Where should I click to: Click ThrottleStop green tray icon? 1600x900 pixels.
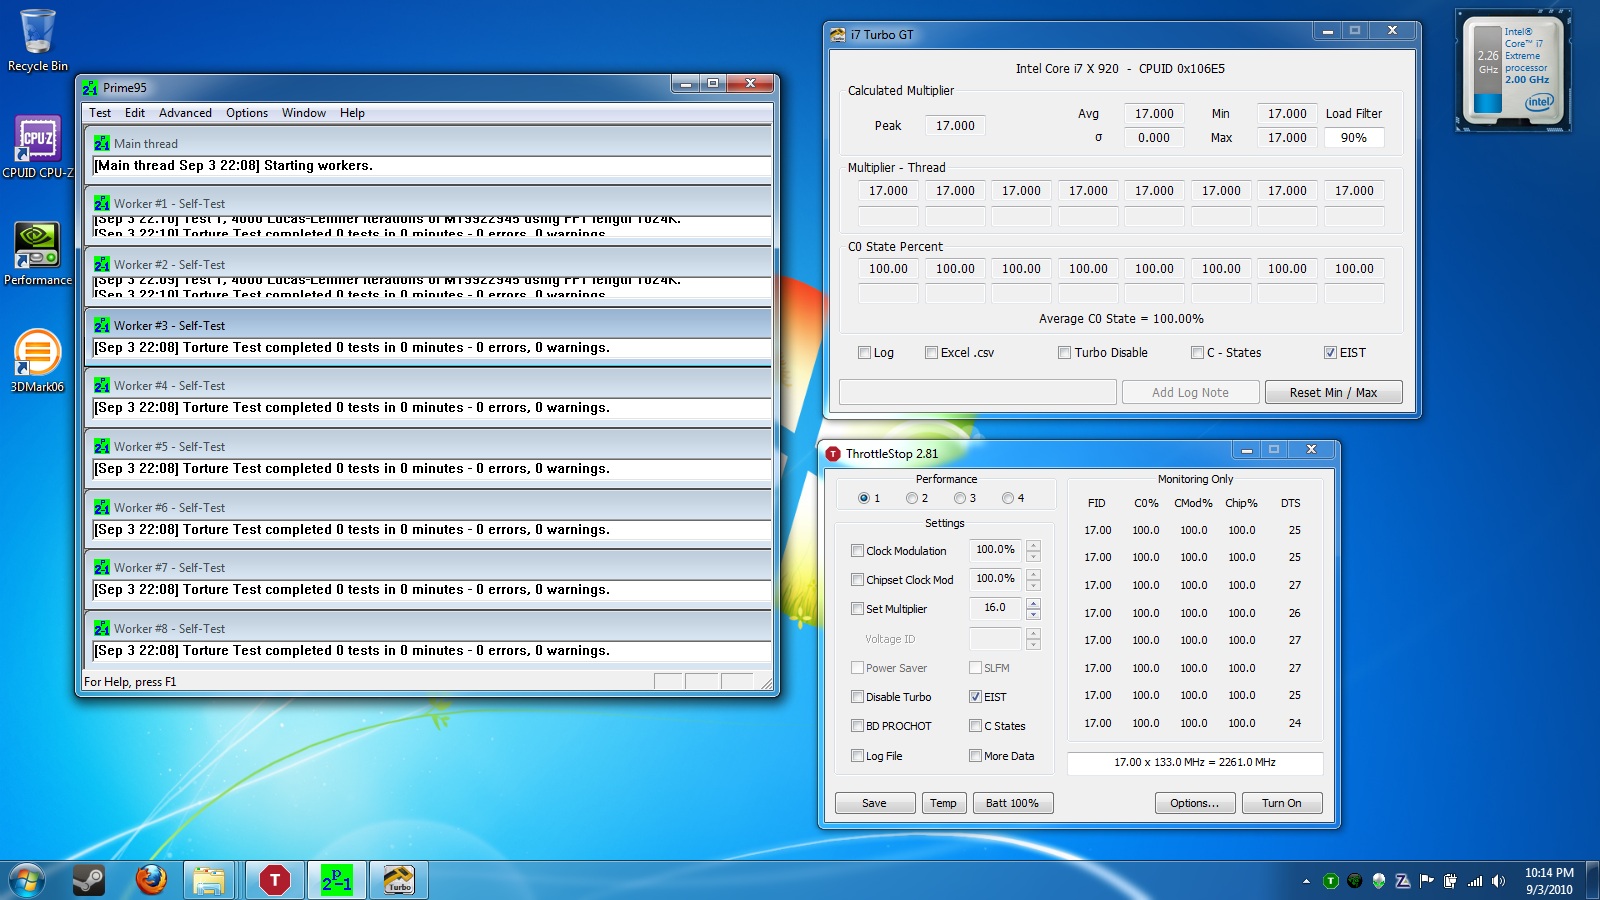1330,881
